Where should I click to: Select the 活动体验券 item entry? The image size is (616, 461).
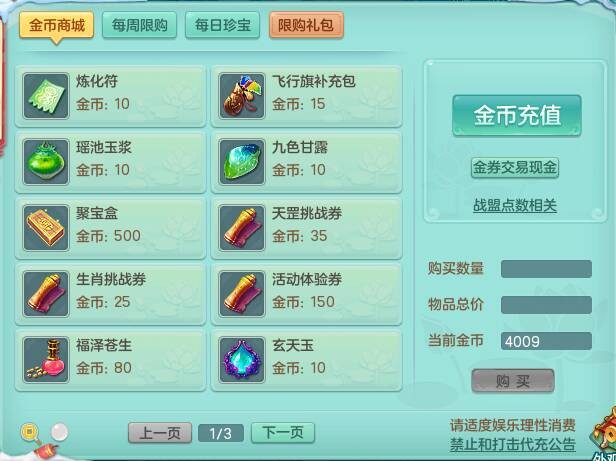[306, 294]
